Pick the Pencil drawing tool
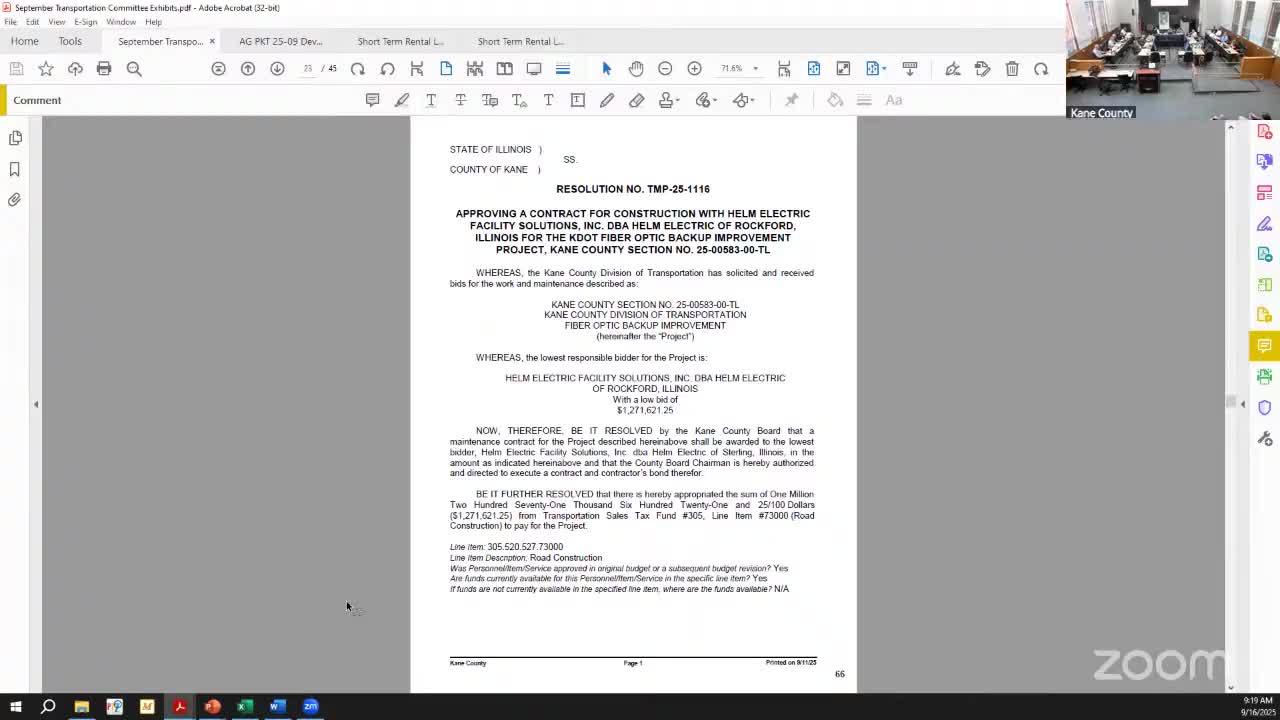 pos(607,100)
